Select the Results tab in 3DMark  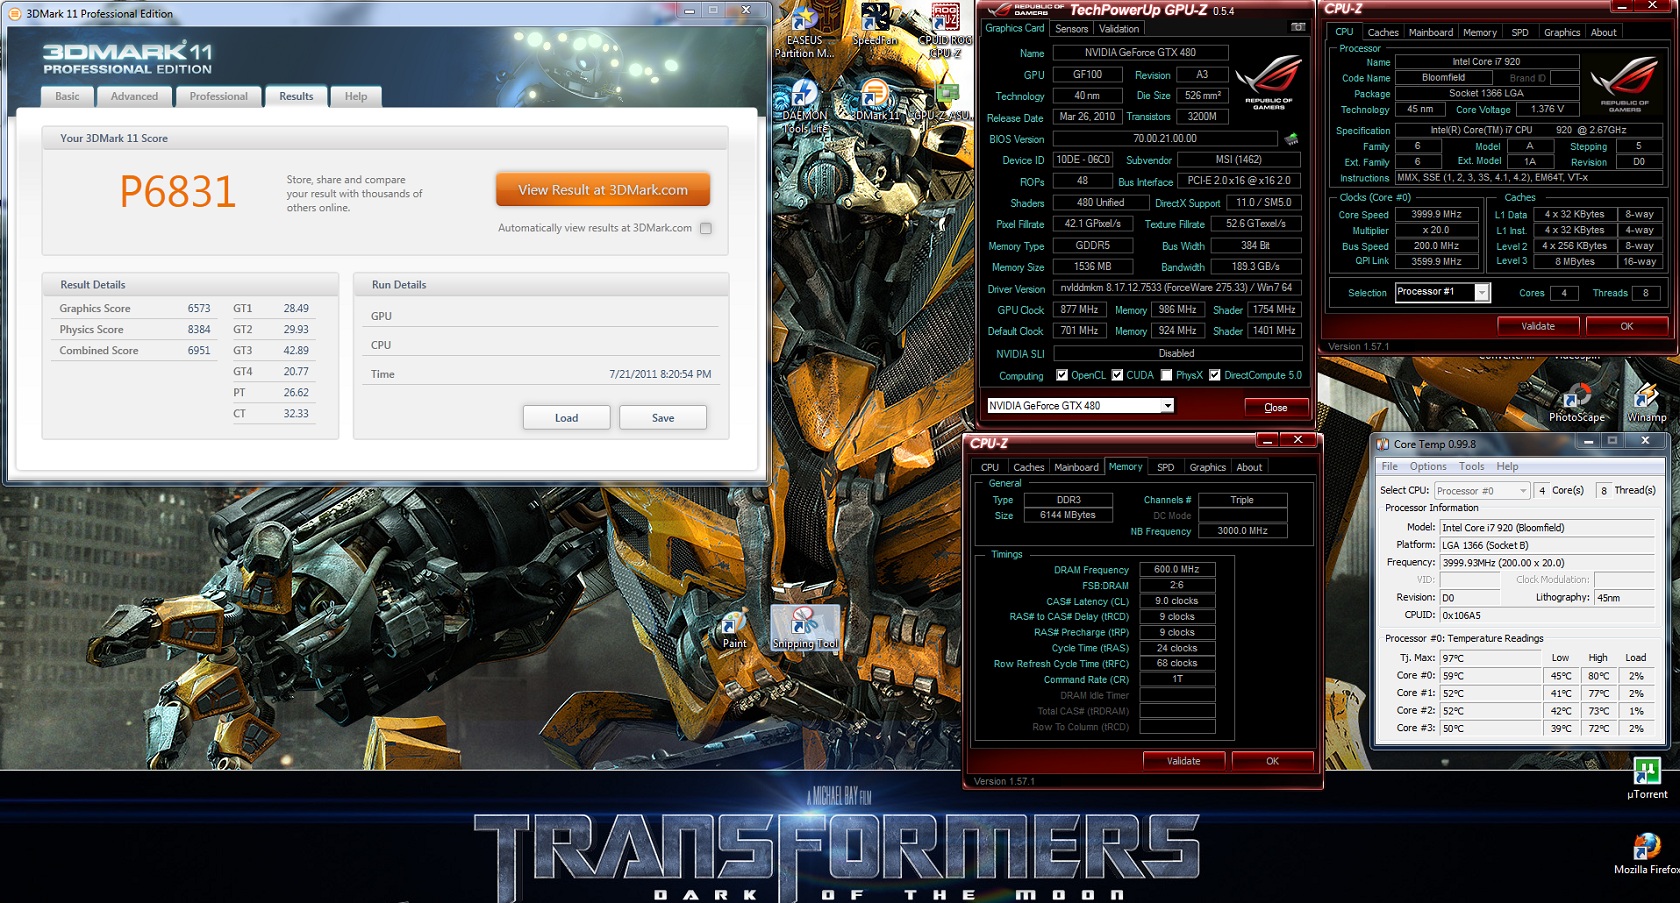point(296,96)
